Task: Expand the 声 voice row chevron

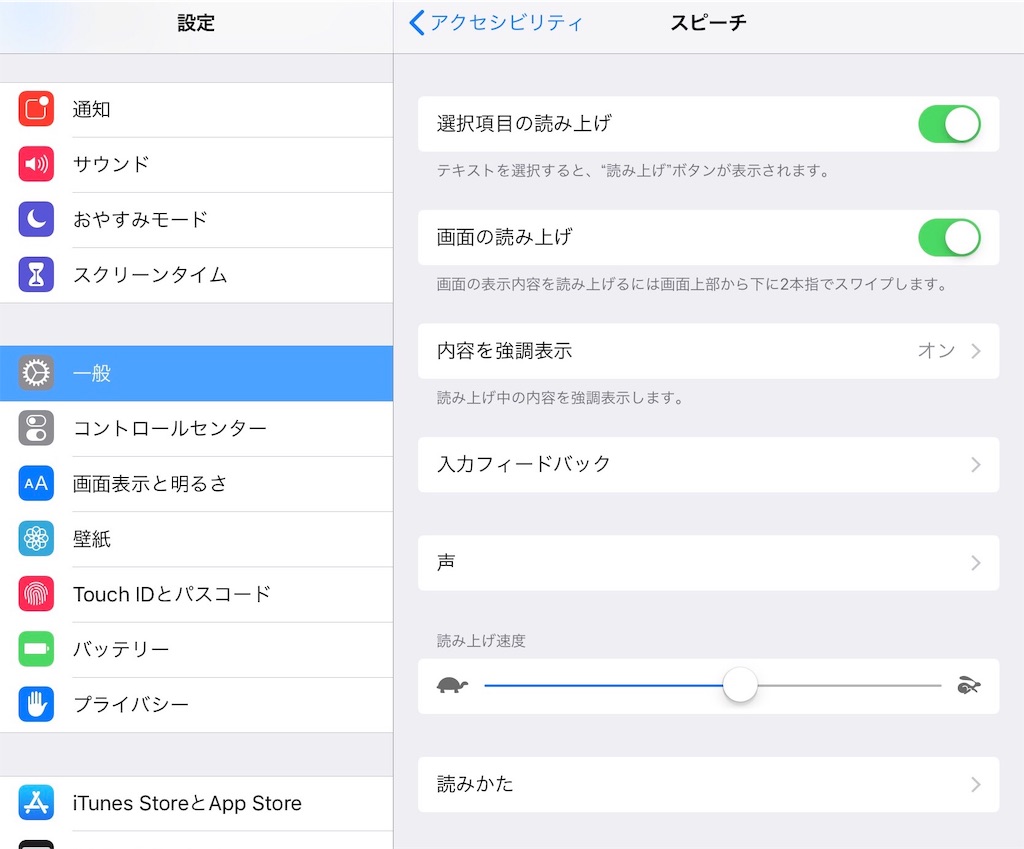Action: [976, 563]
